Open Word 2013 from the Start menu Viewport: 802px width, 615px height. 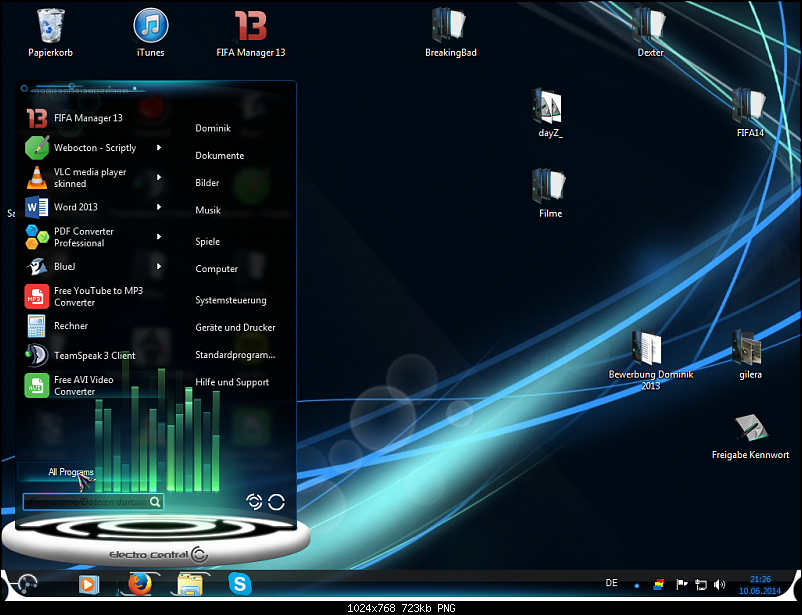[93, 207]
